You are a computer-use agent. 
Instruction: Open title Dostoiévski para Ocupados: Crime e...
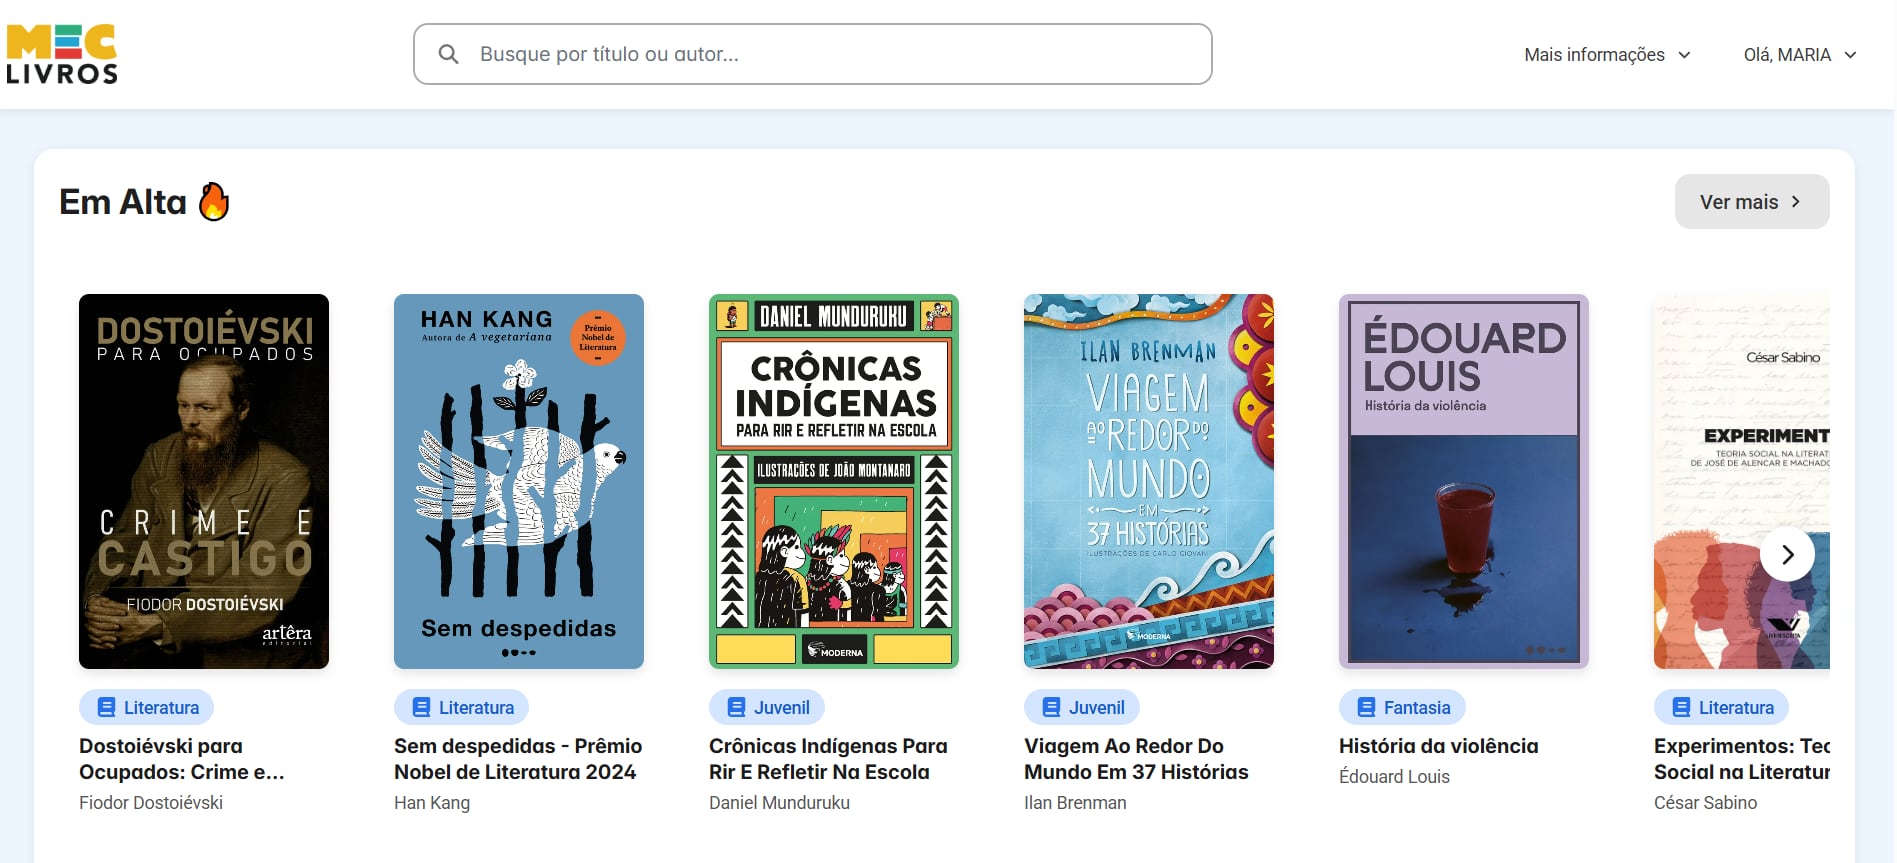182,759
